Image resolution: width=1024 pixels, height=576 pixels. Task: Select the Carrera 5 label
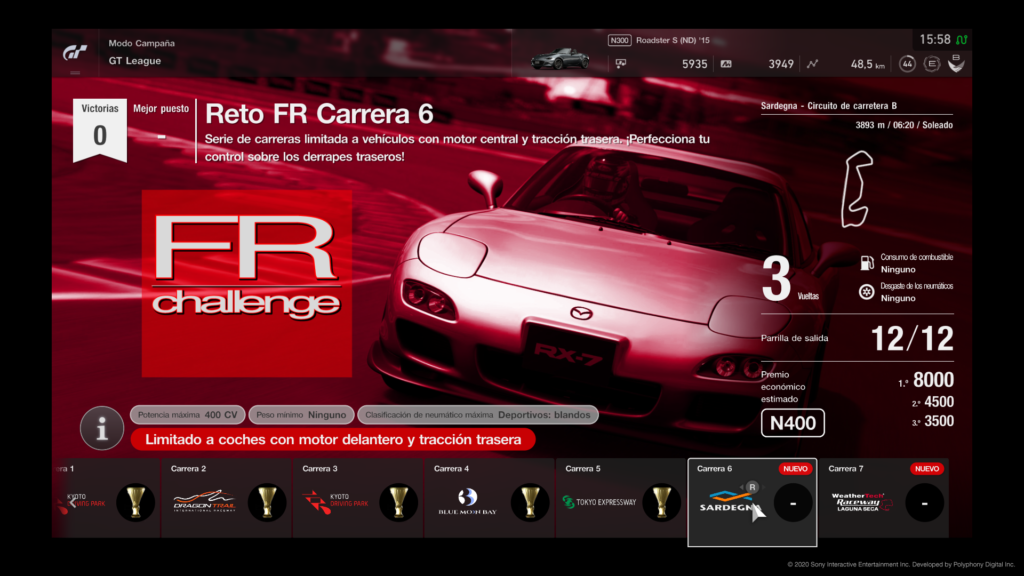tap(583, 469)
